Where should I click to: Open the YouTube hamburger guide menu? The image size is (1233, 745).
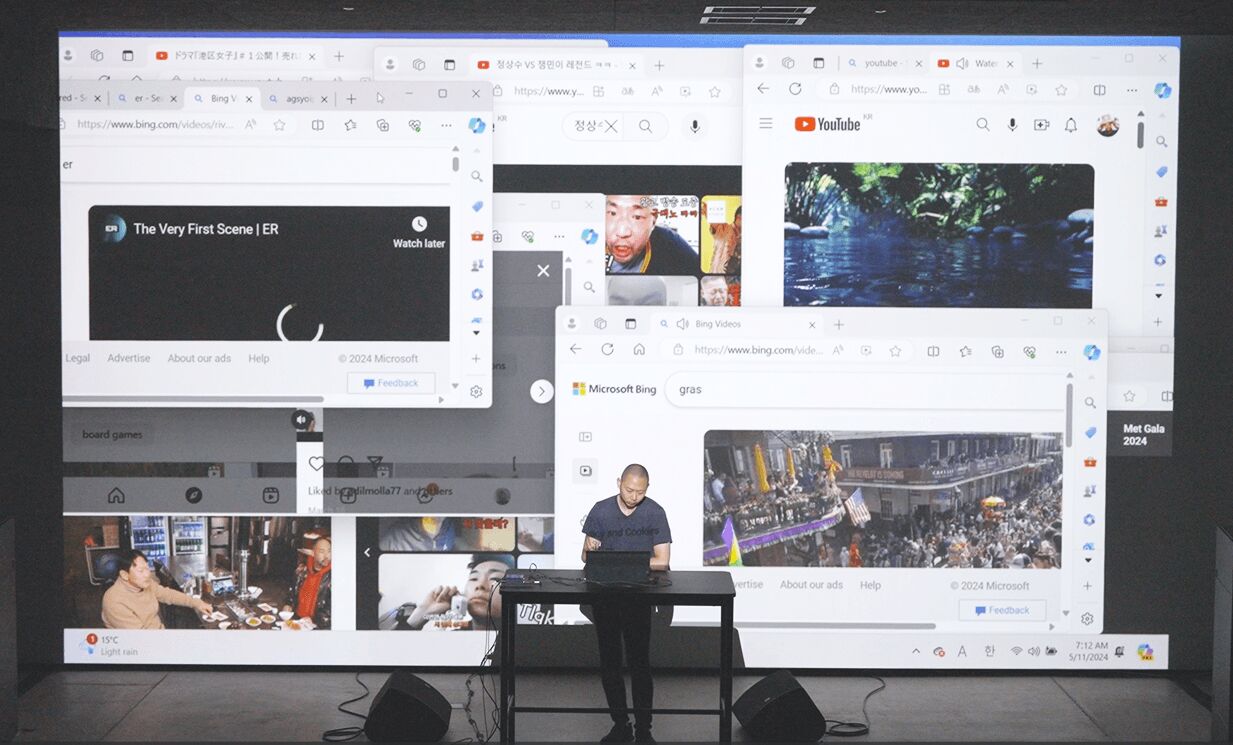pos(766,123)
